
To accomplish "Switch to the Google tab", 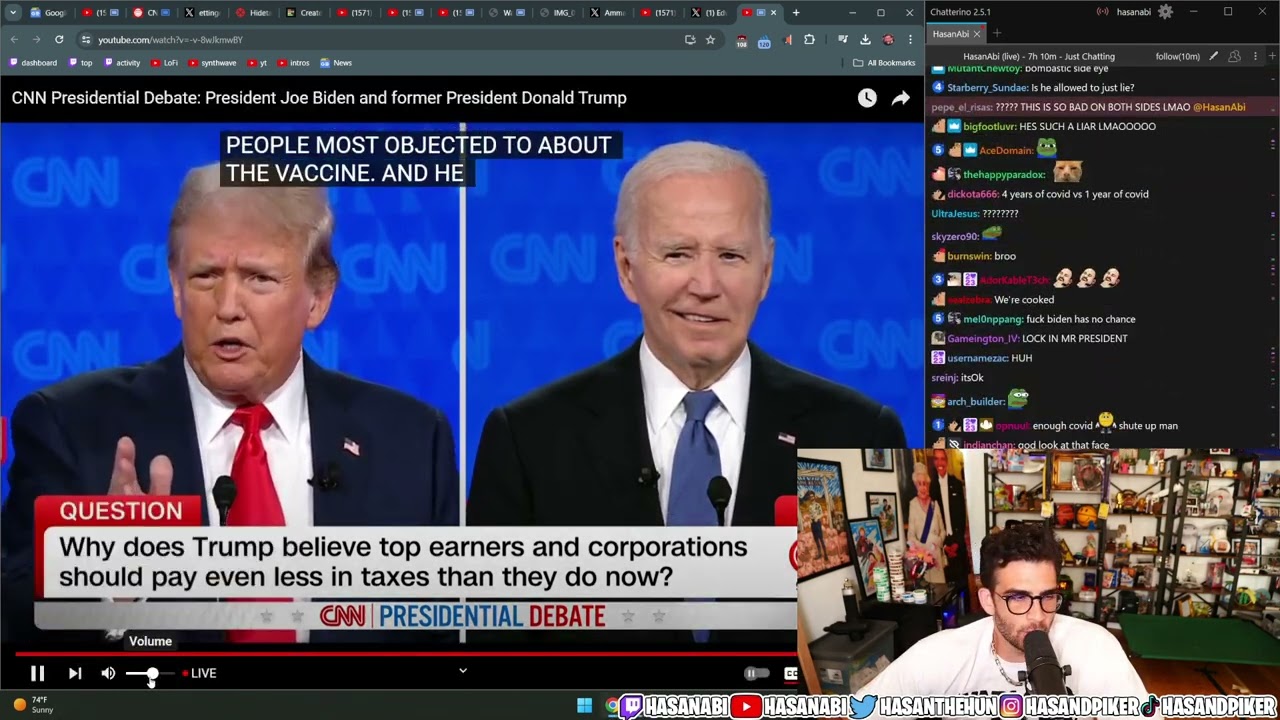I will [x=49, y=13].
